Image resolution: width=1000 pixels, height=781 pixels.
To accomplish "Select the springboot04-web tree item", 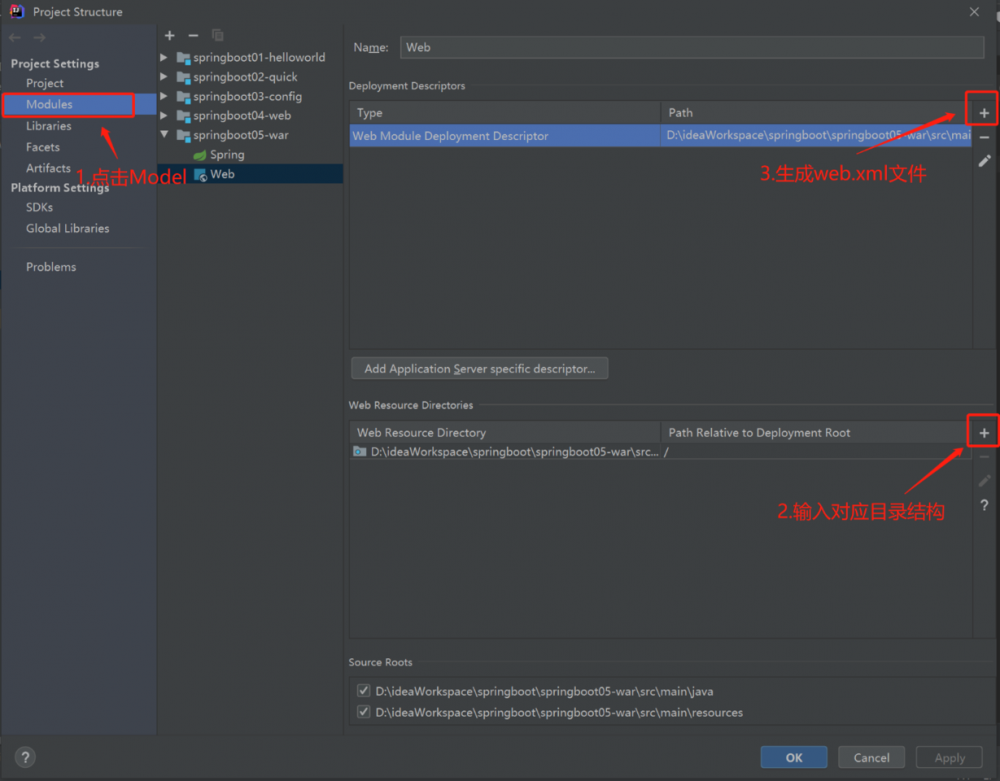I will pyautogui.click(x=242, y=115).
